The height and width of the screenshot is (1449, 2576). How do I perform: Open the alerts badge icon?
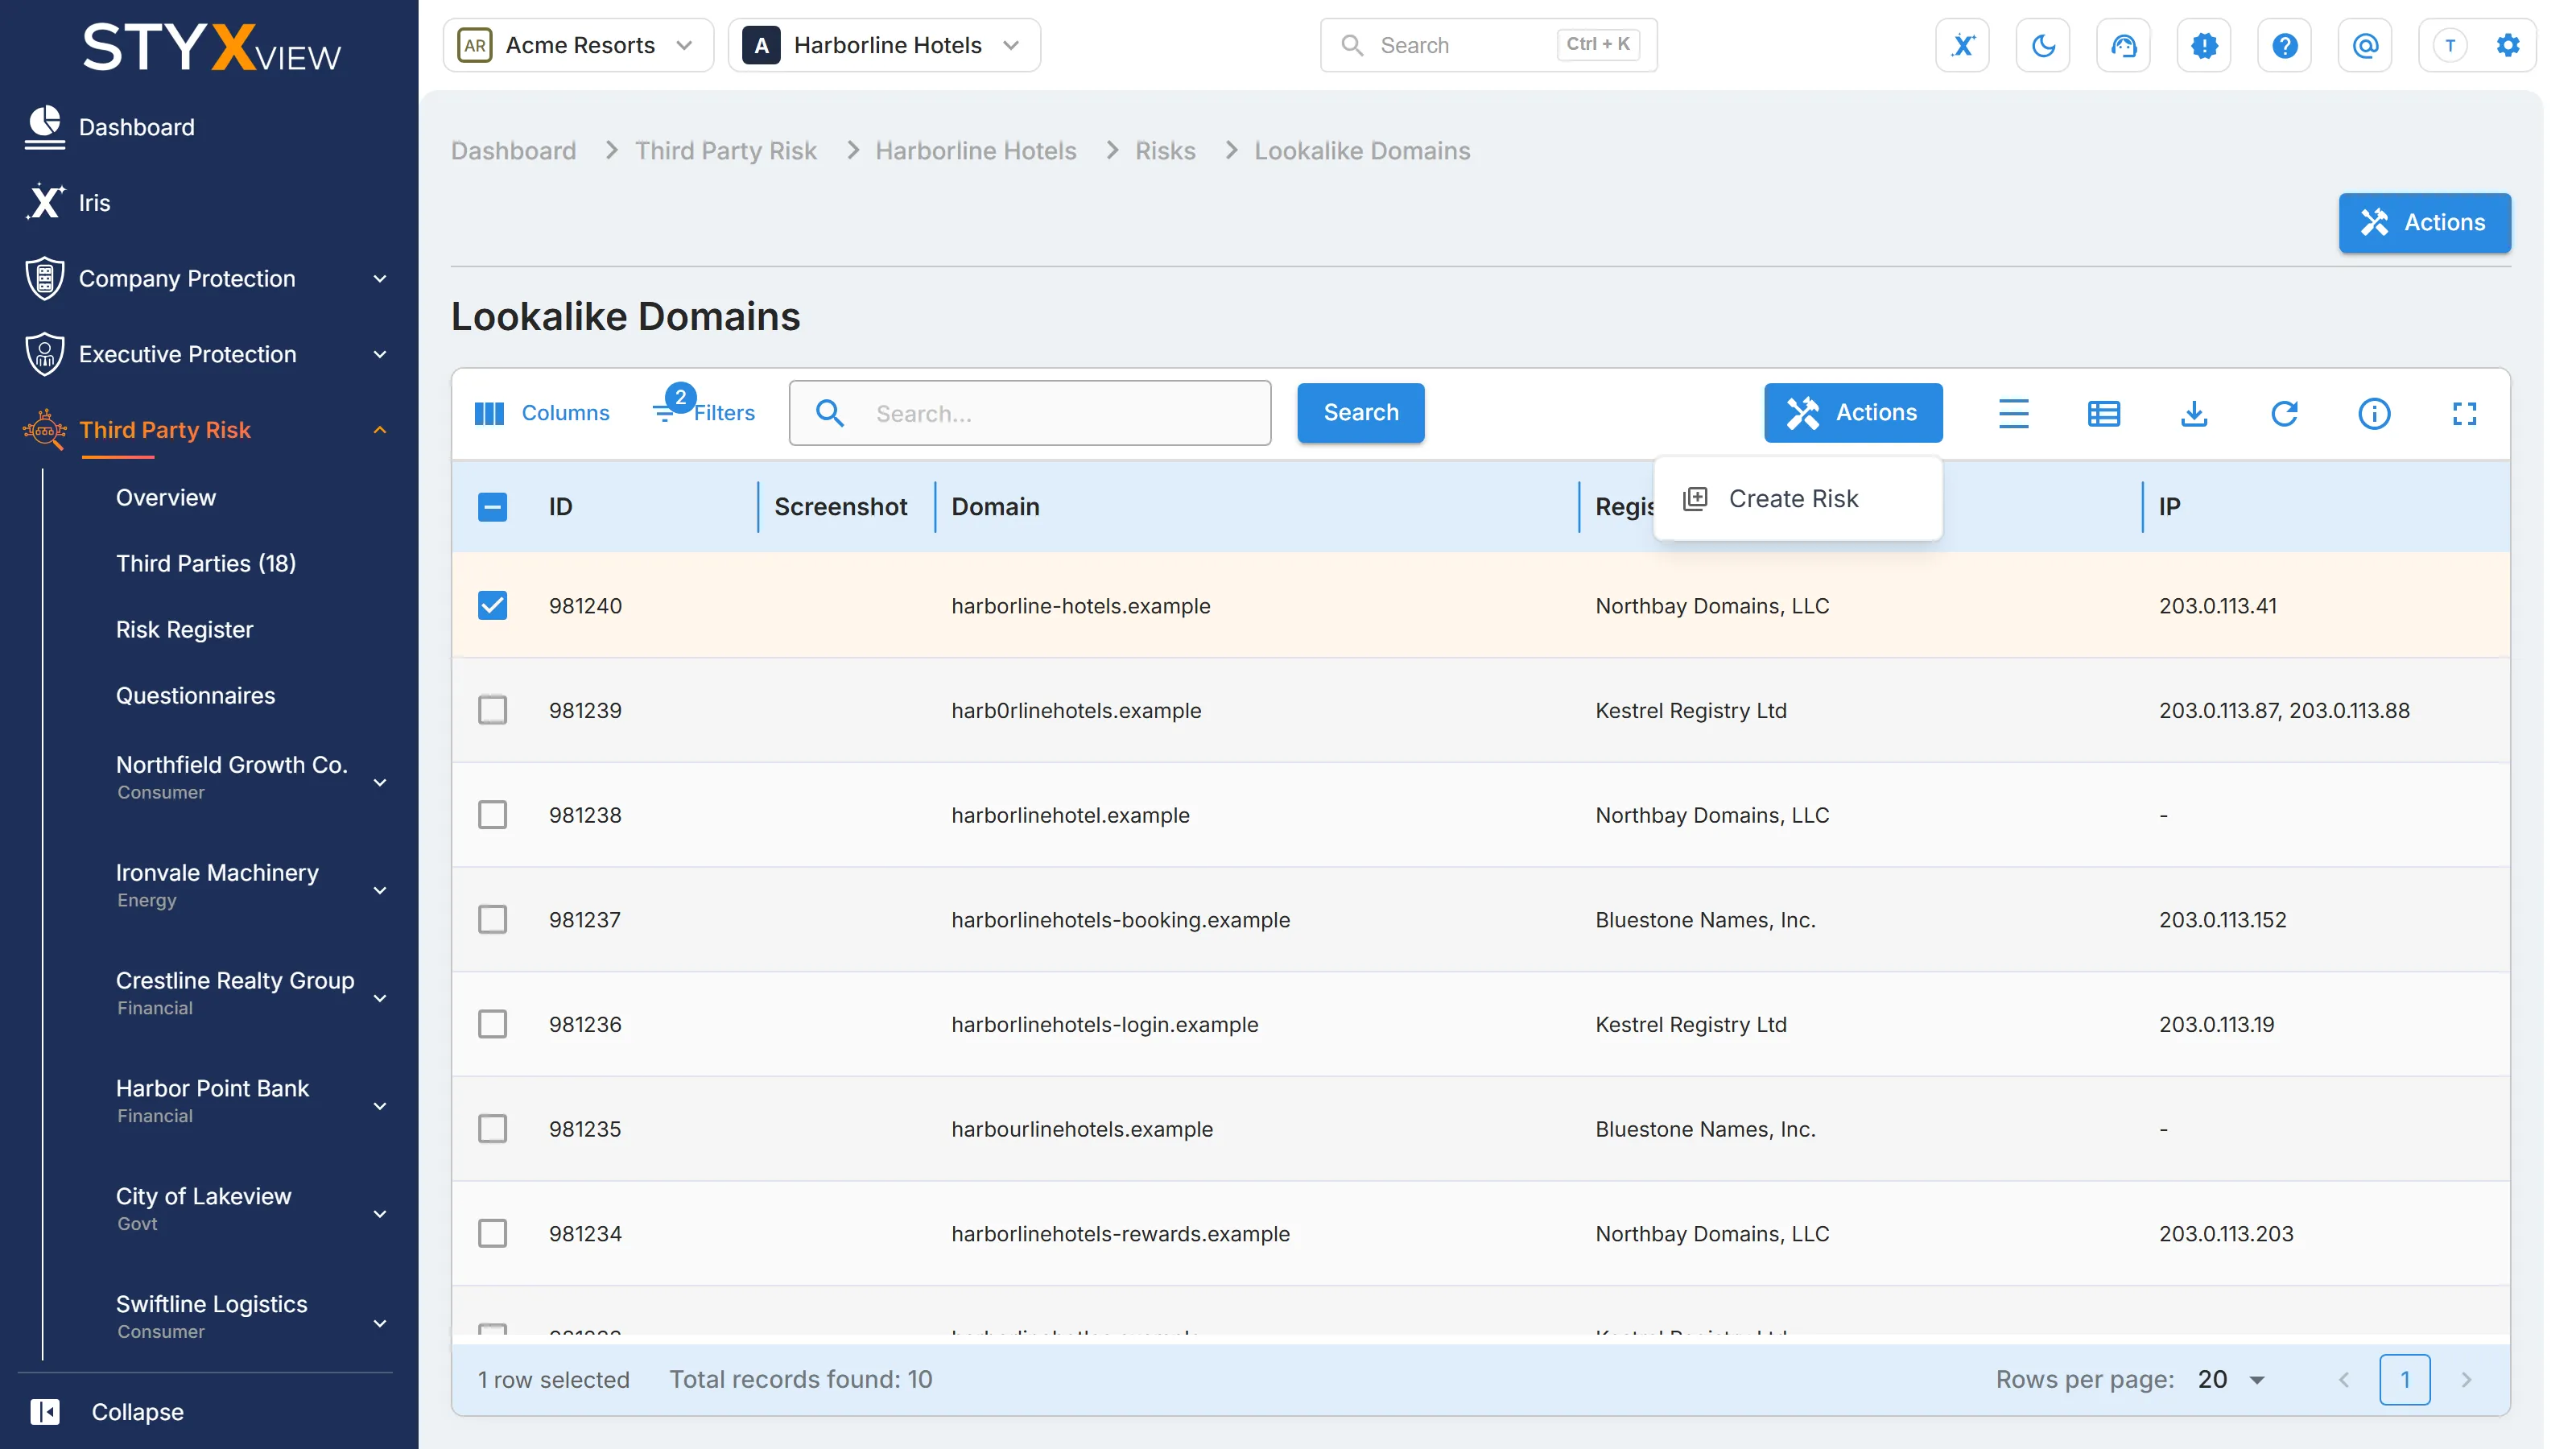pyautogui.click(x=2204, y=45)
